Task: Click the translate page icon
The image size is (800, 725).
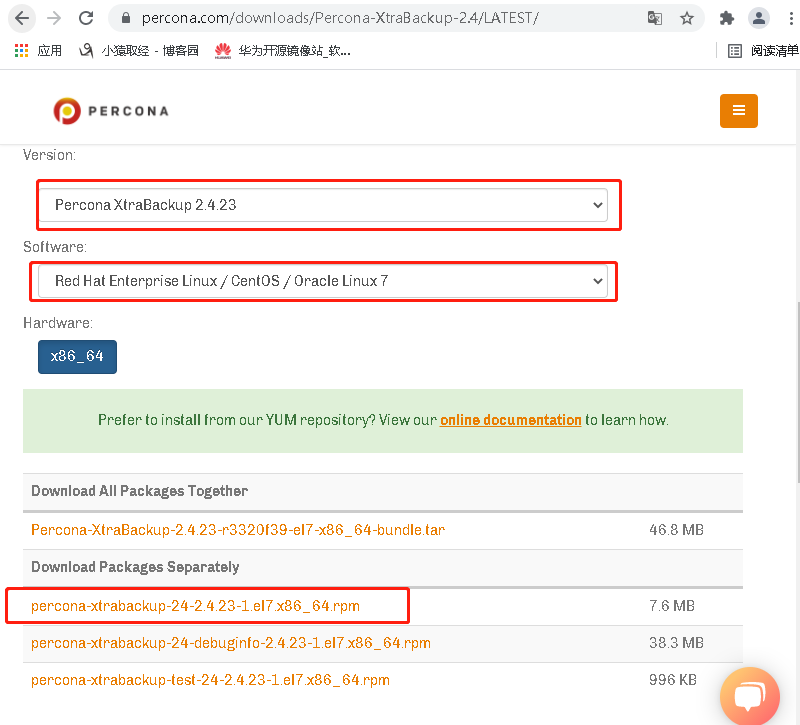Action: (654, 18)
